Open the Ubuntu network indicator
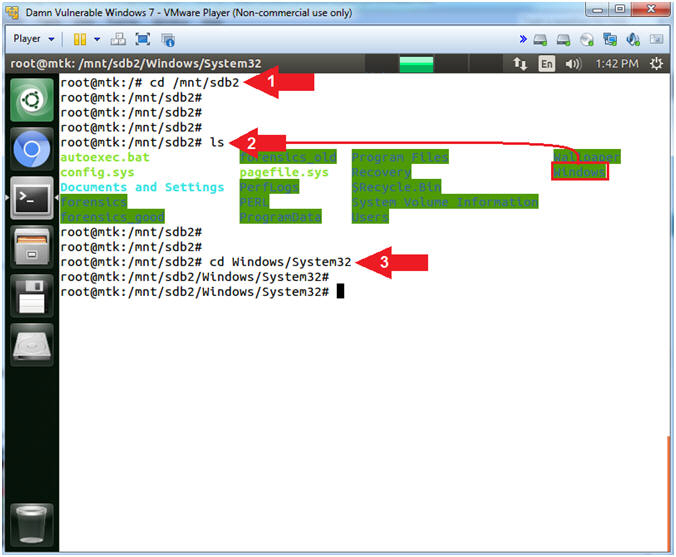 tap(520, 64)
